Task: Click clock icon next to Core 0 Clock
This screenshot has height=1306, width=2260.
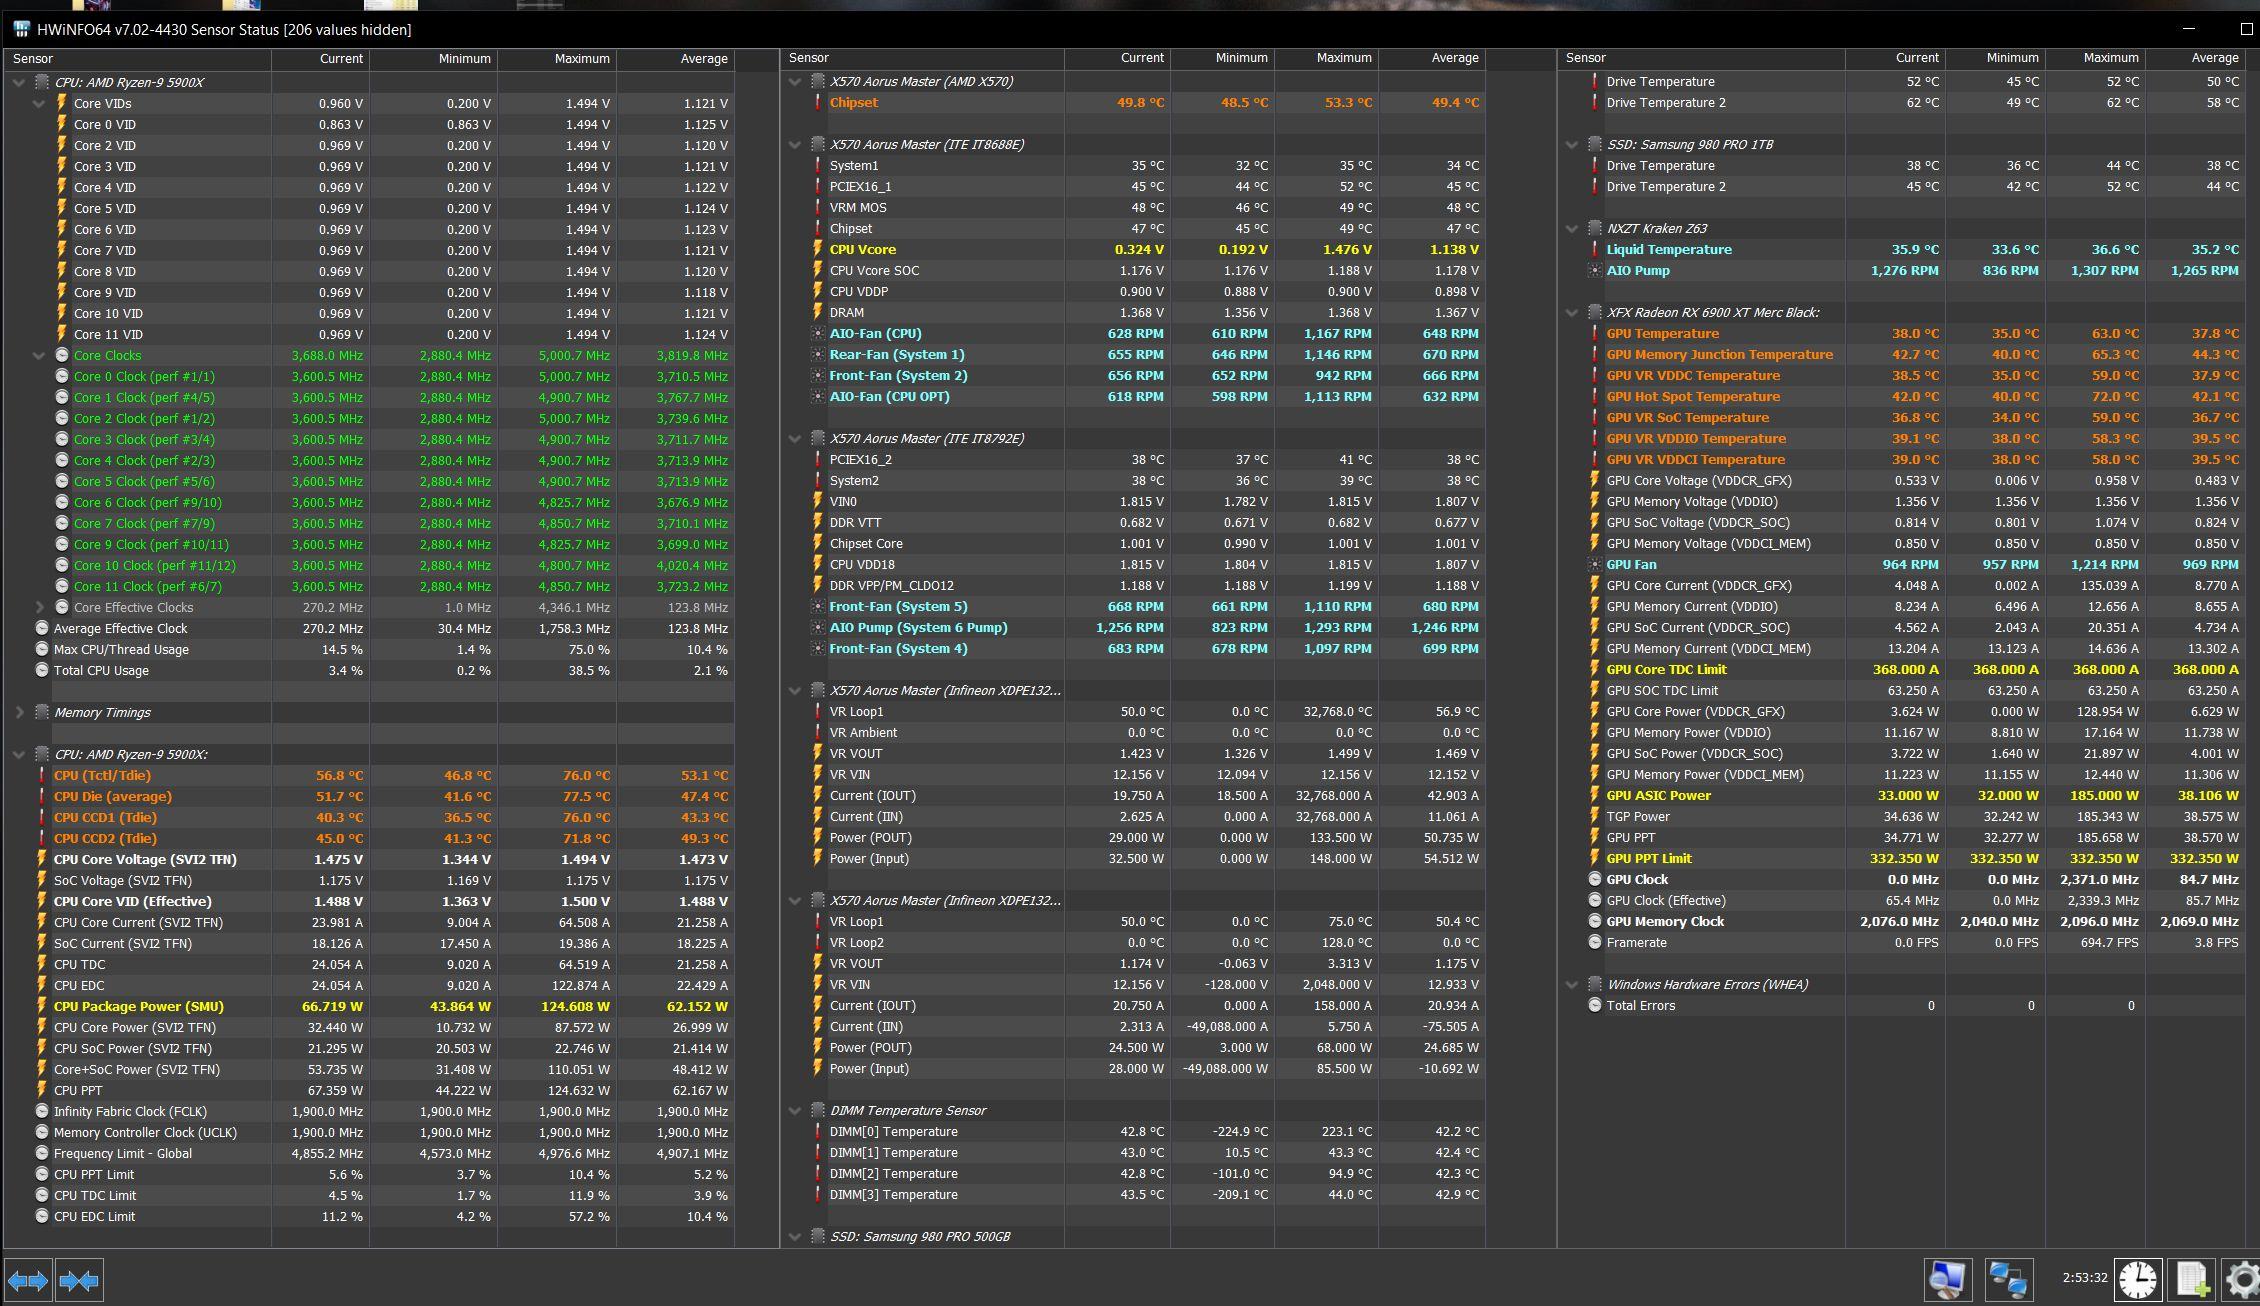Action: pos(62,376)
